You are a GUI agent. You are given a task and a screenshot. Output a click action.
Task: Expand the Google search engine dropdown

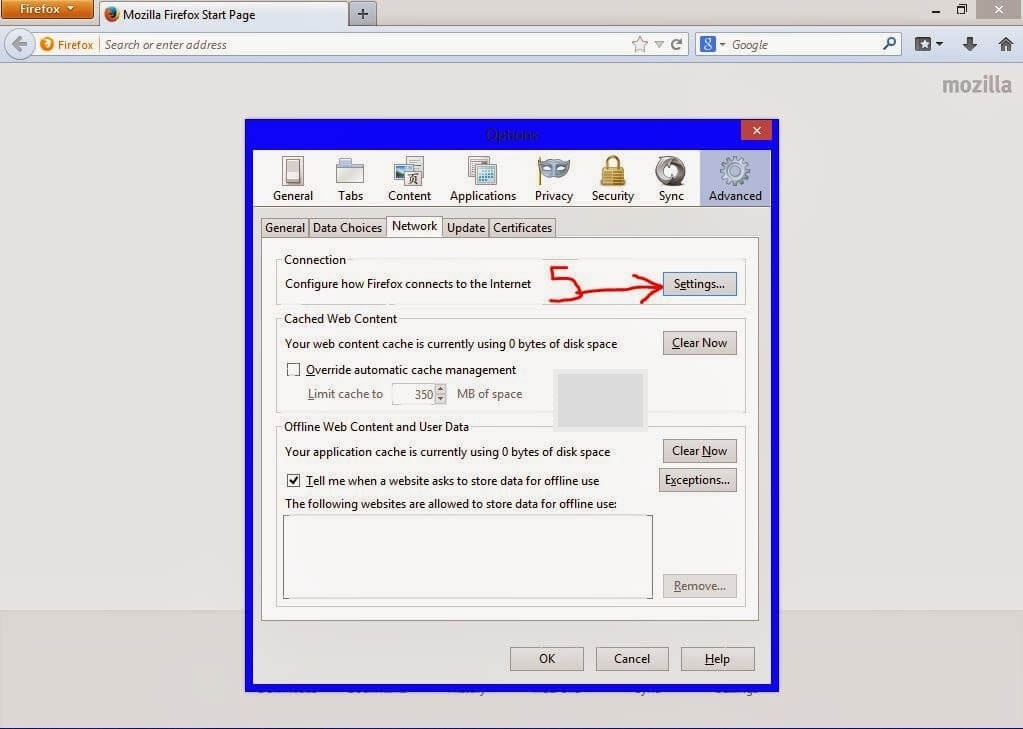click(721, 44)
